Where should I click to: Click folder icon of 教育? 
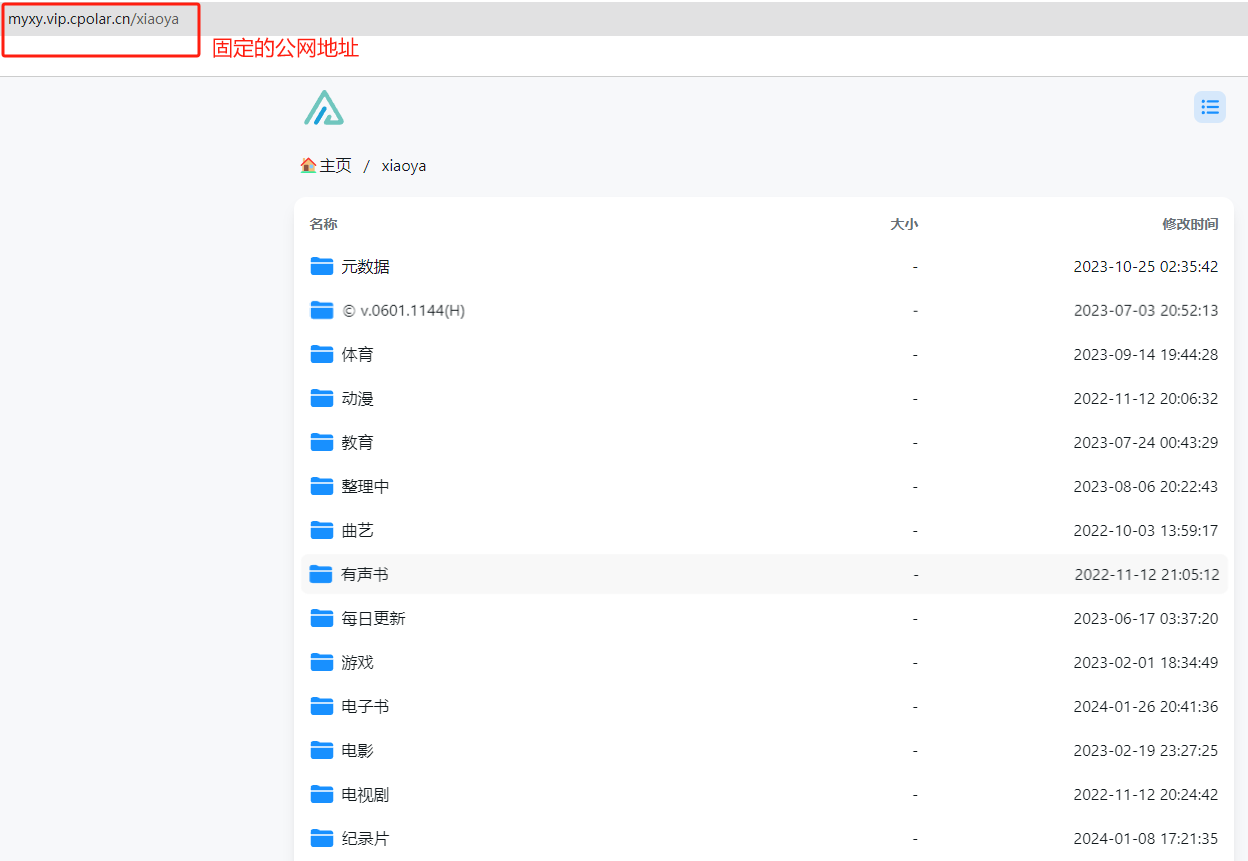tap(322, 442)
